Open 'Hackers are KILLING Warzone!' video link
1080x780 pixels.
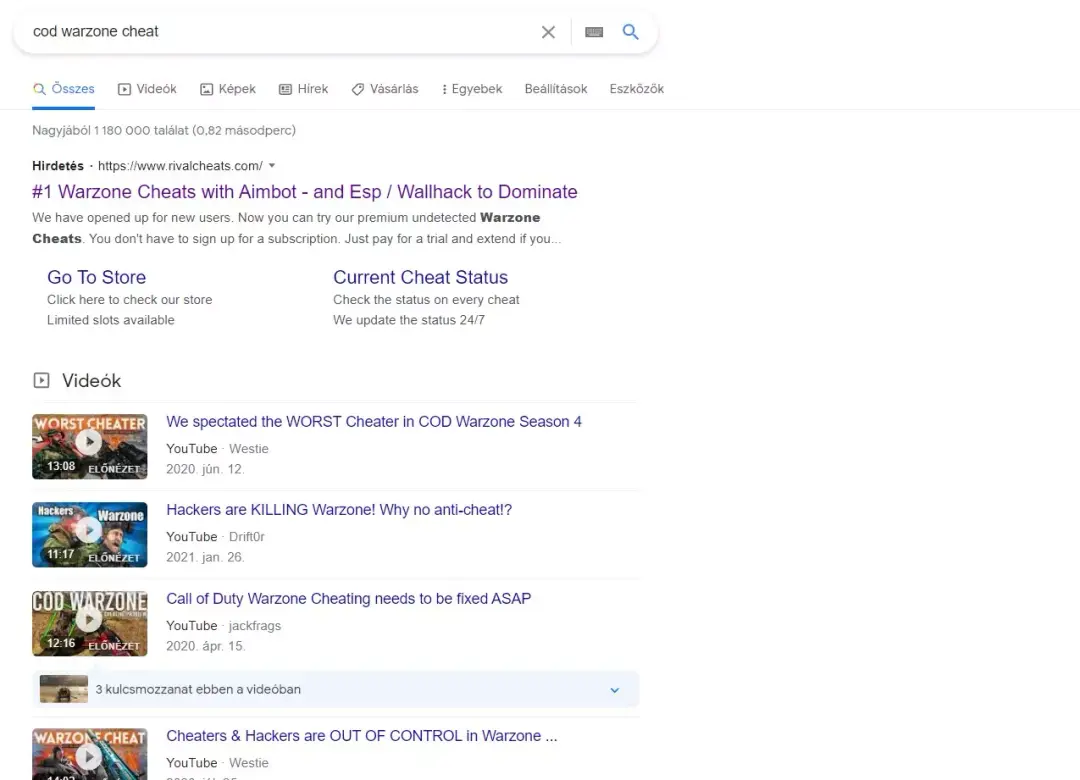point(339,510)
